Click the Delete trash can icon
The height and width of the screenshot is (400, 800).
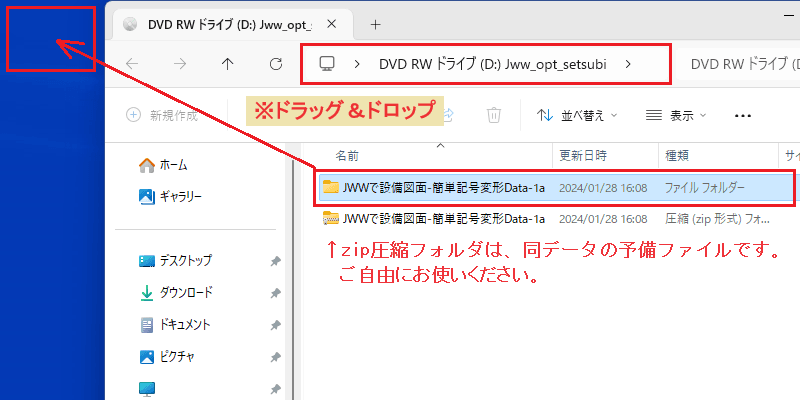pyautogui.click(x=493, y=115)
